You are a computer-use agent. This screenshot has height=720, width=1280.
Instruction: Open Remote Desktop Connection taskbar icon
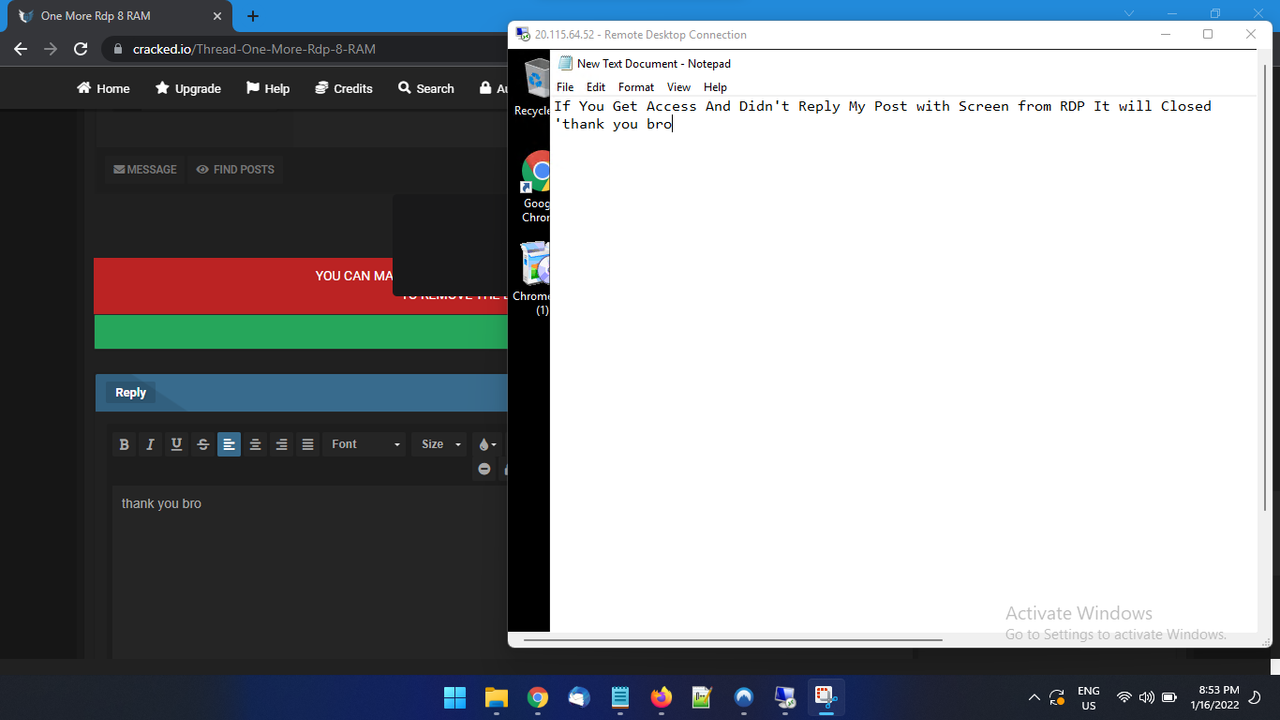[x=785, y=697]
